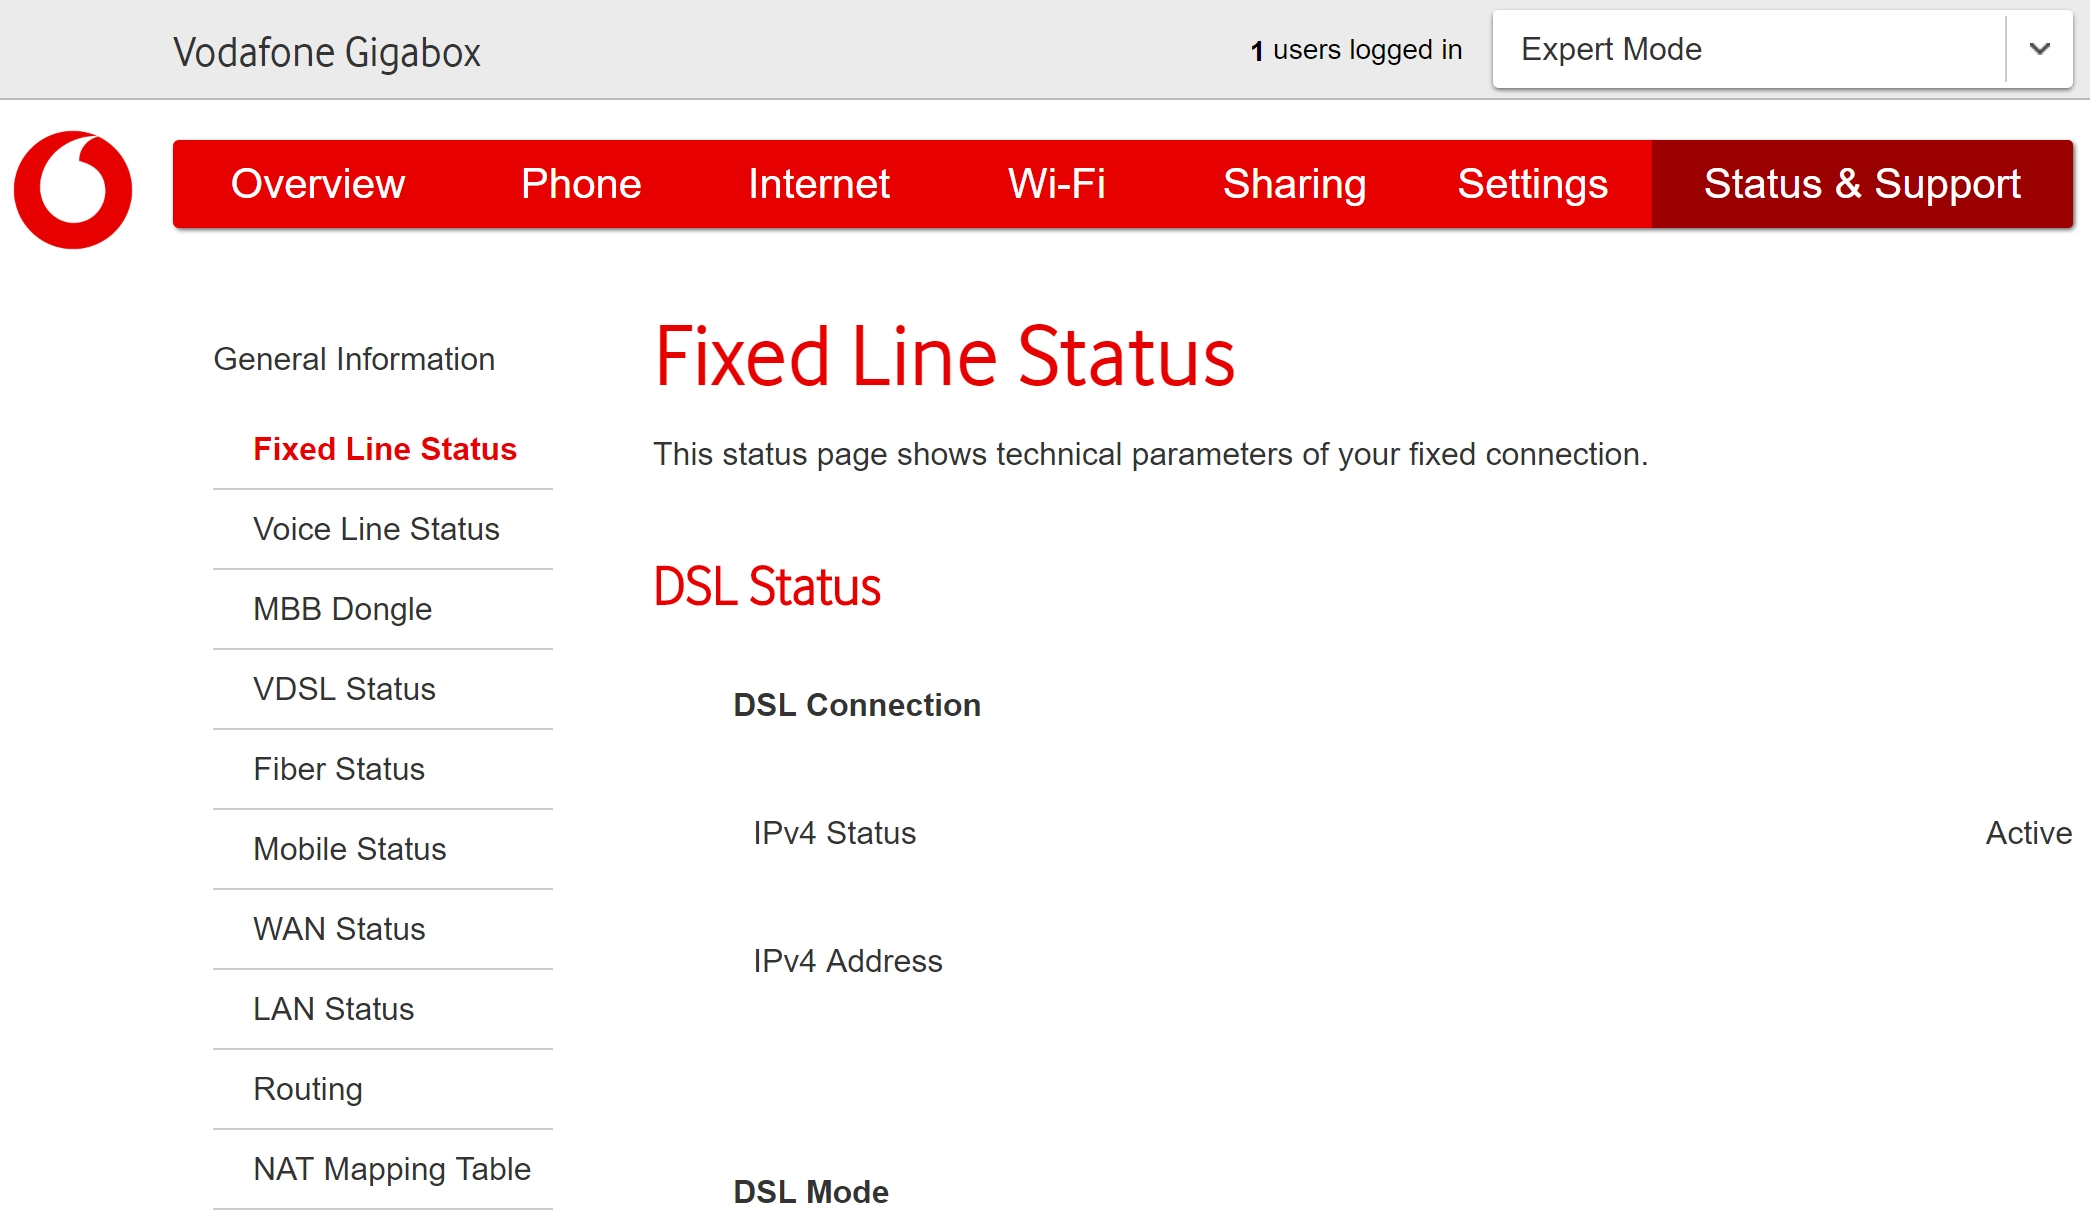Viewport: 2090px width, 1219px height.
Task: Expand the Expert Mode dropdown arrow
Action: tap(2039, 49)
